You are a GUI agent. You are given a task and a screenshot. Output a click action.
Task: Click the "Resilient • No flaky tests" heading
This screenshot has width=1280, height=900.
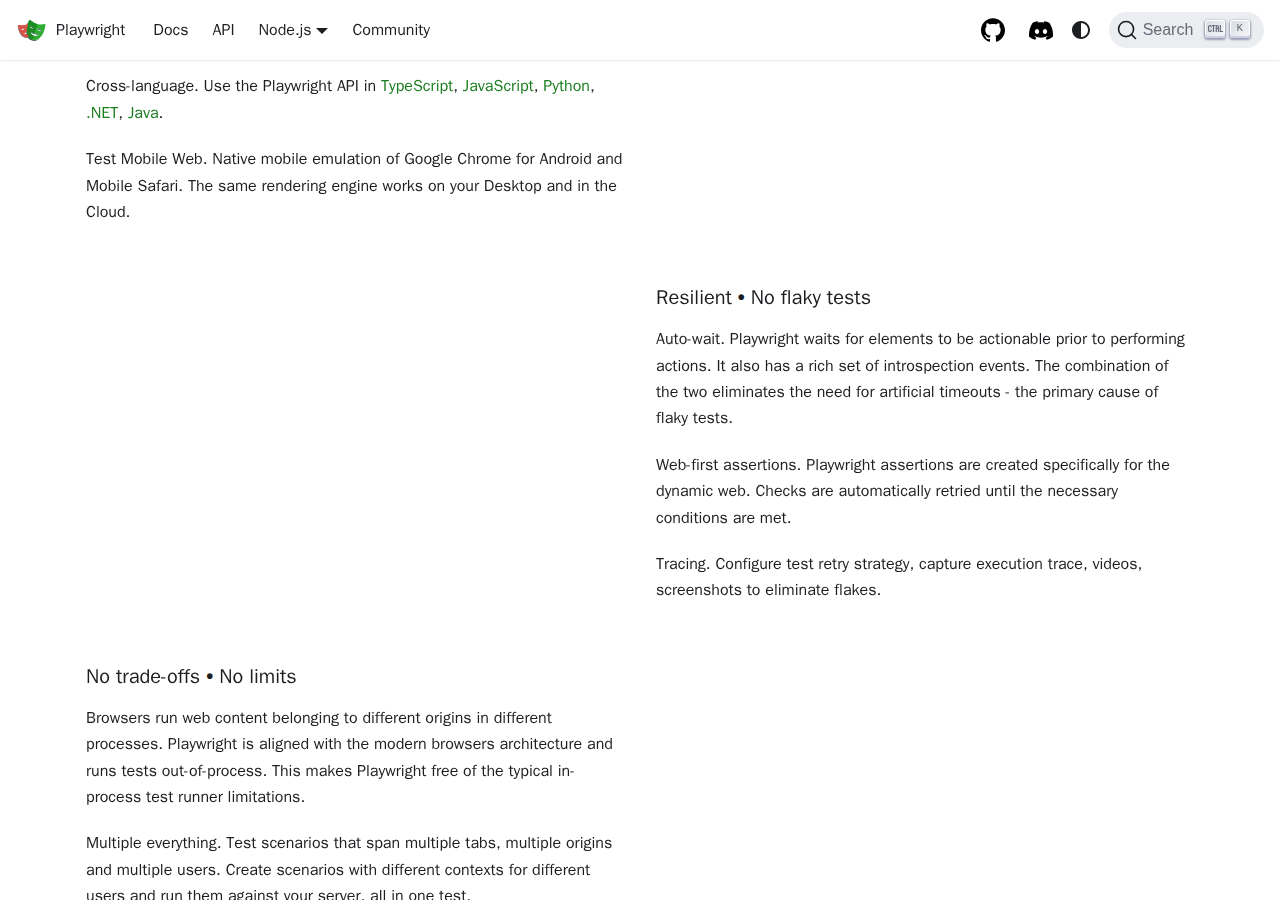pos(763,298)
